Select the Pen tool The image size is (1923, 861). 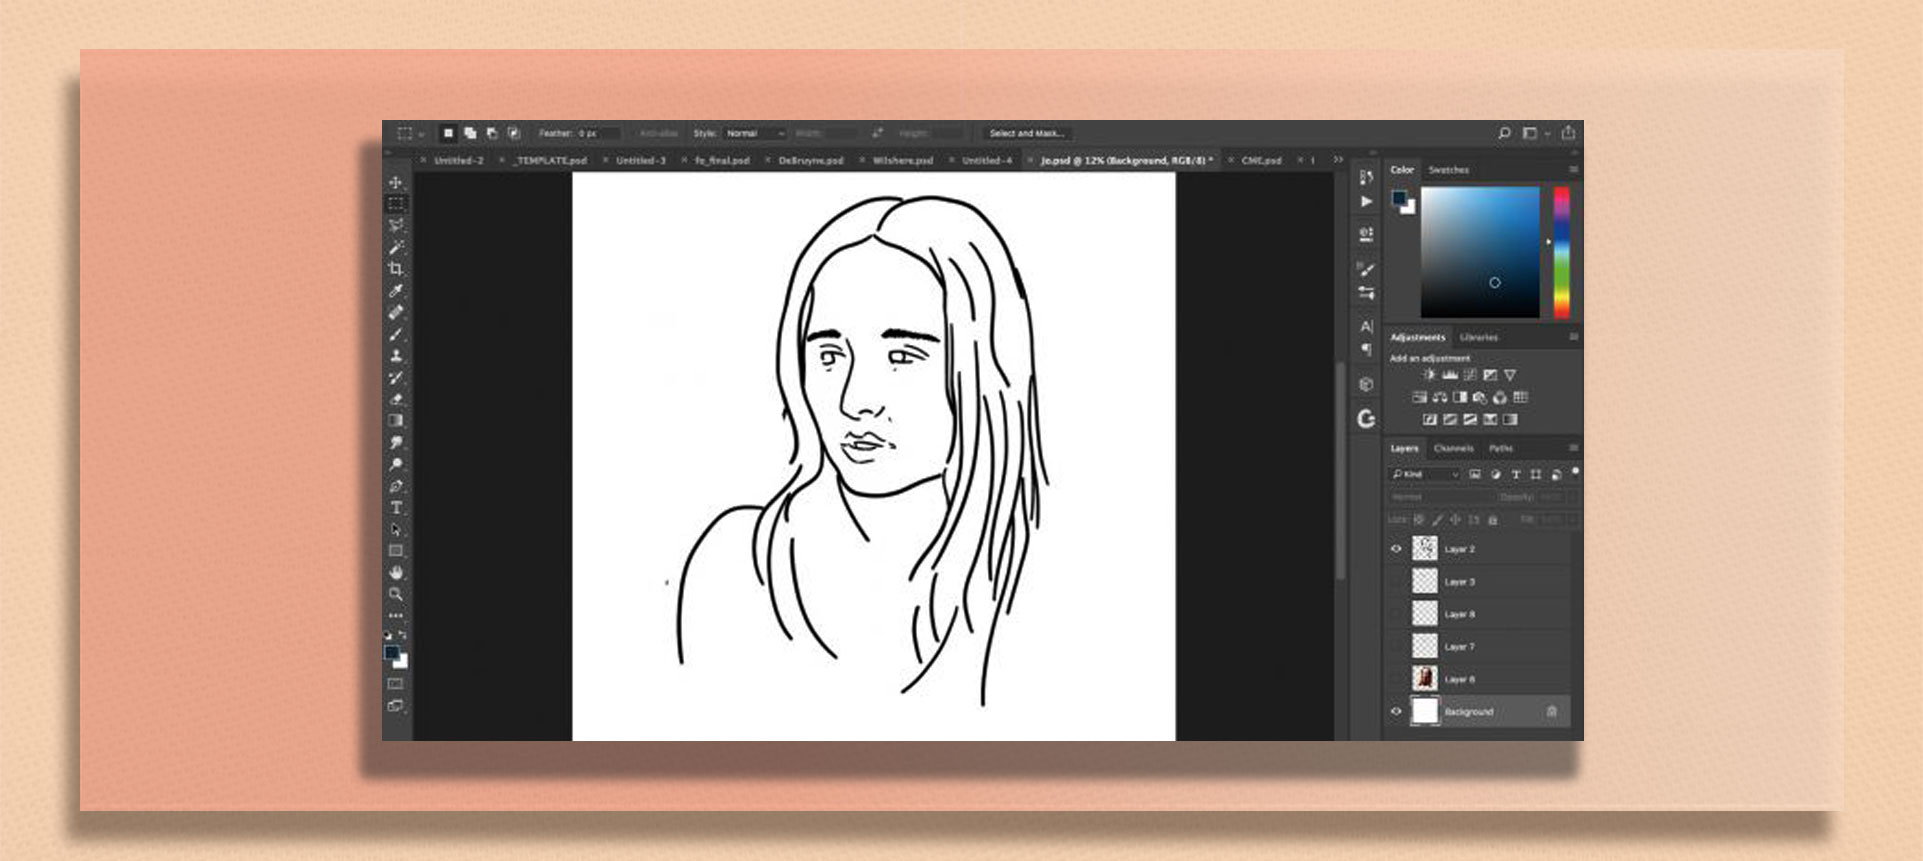click(396, 486)
